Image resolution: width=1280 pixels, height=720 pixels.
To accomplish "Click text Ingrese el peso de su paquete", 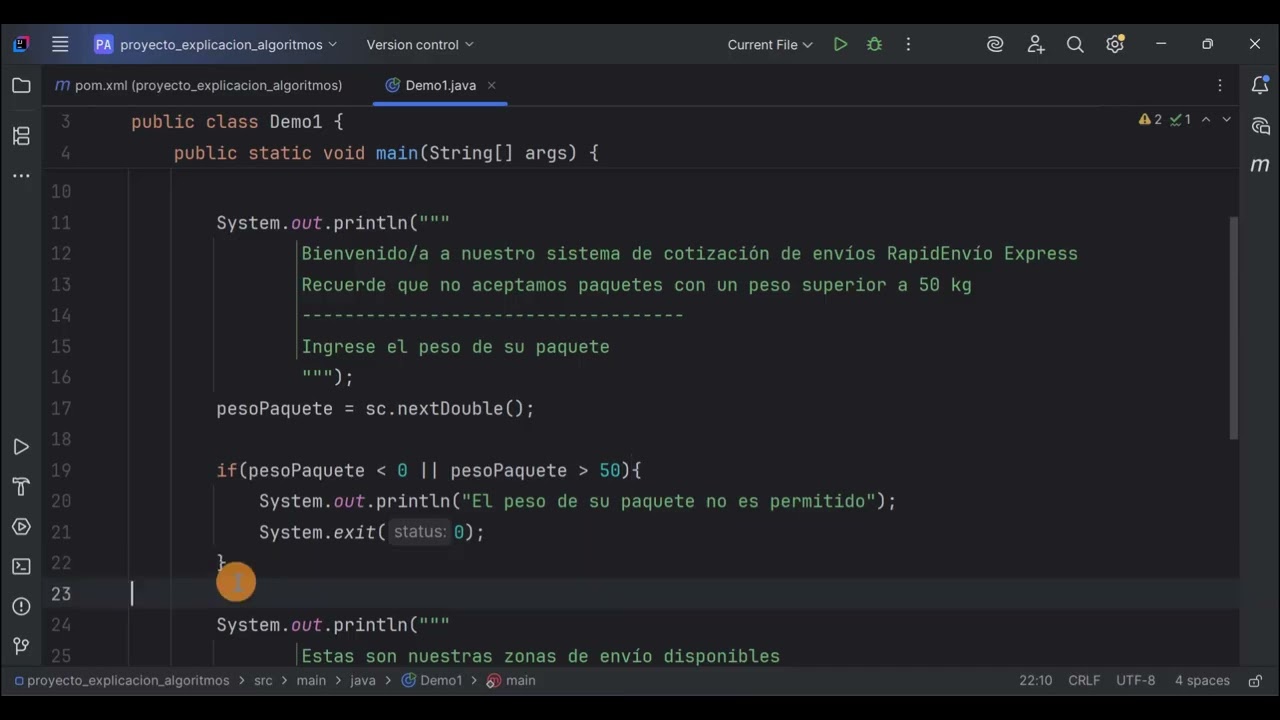I will pyautogui.click(x=455, y=347).
